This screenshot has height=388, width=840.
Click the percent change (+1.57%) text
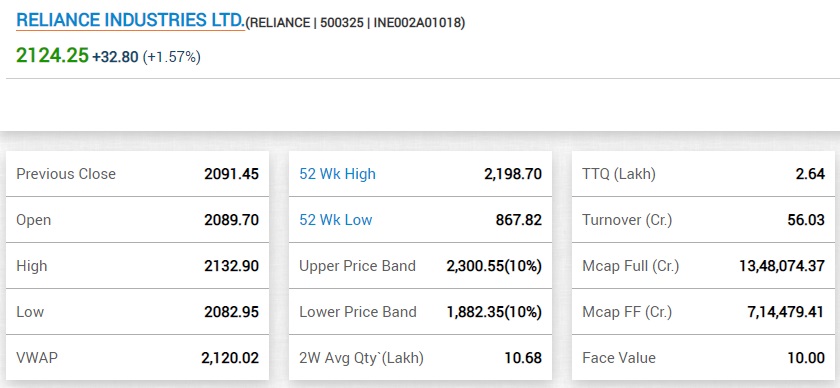pos(171,57)
